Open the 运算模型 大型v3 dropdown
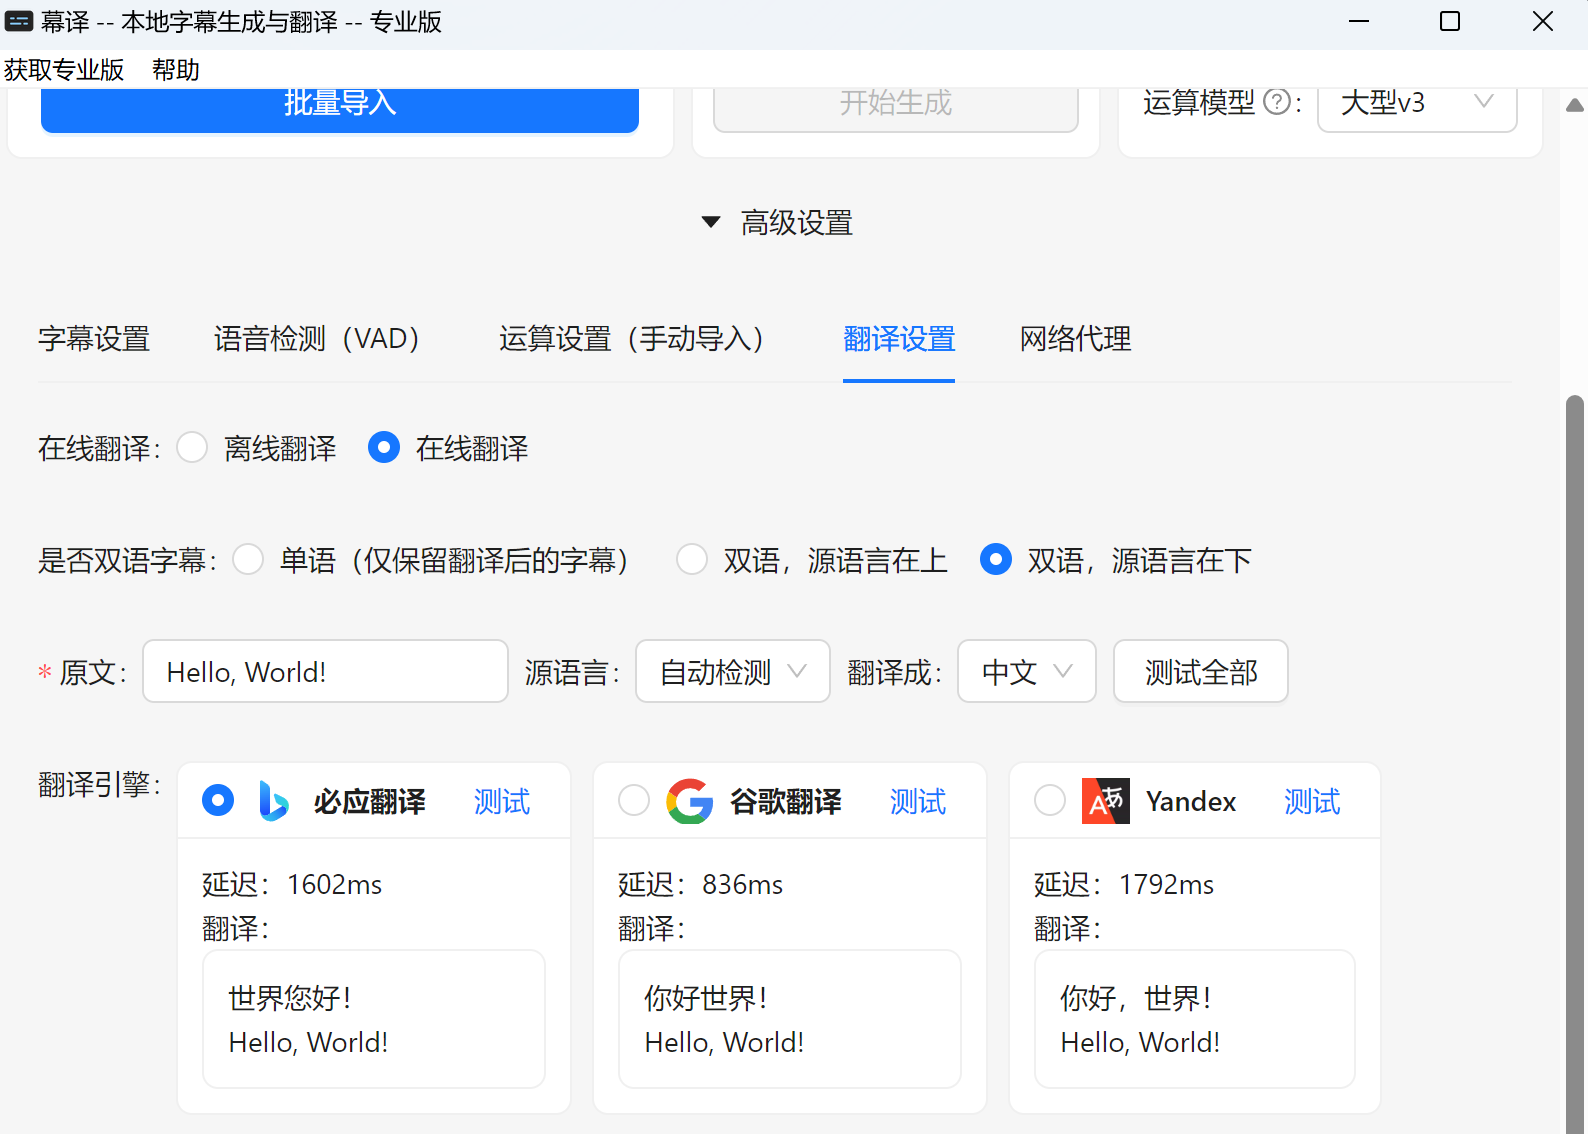This screenshot has width=1588, height=1134. (1416, 104)
